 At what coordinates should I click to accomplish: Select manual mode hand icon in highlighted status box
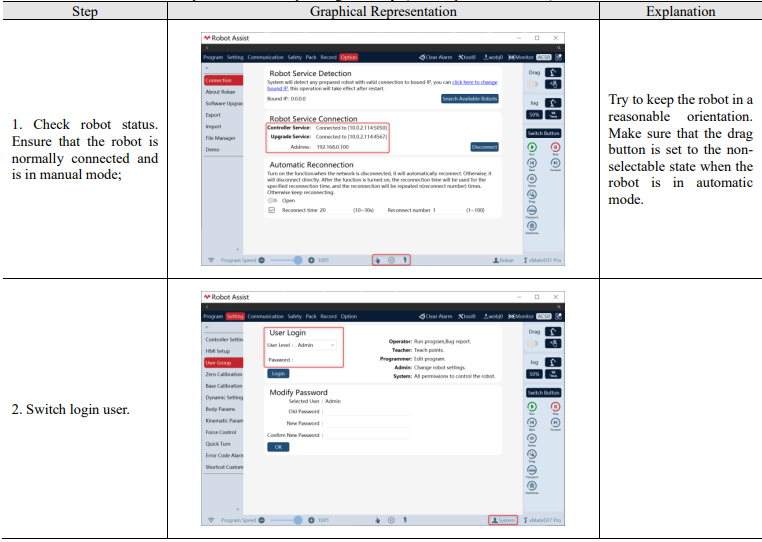click(378, 260)
